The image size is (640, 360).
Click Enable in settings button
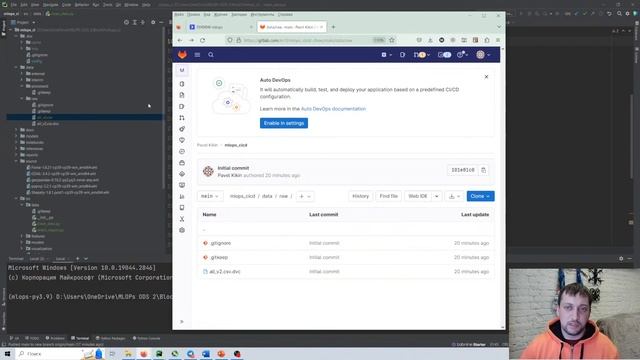pyautogui.click(x=284, y=123)
